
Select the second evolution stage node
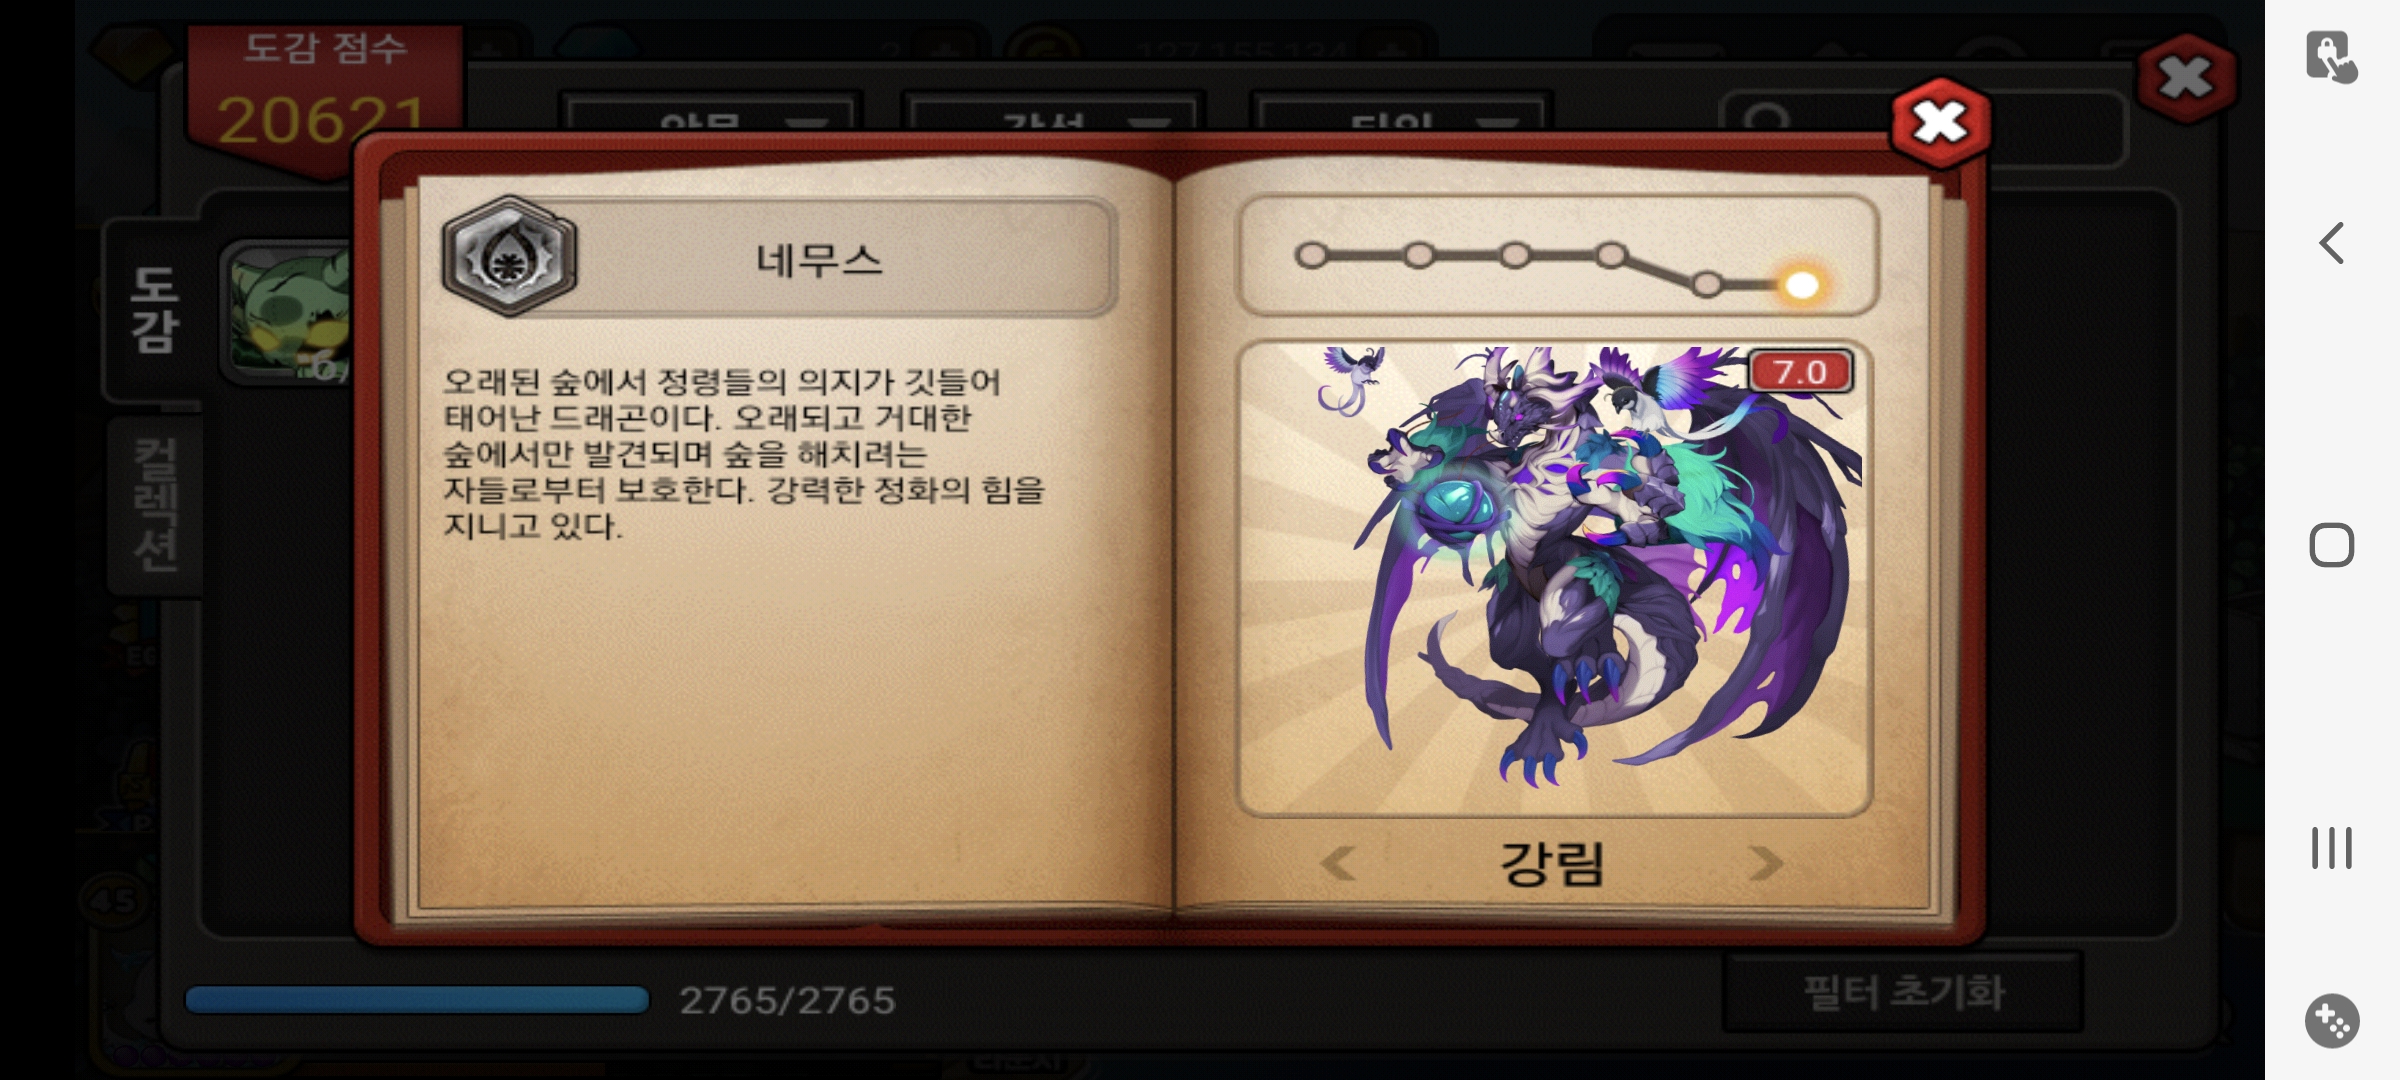pos(1418,256)
